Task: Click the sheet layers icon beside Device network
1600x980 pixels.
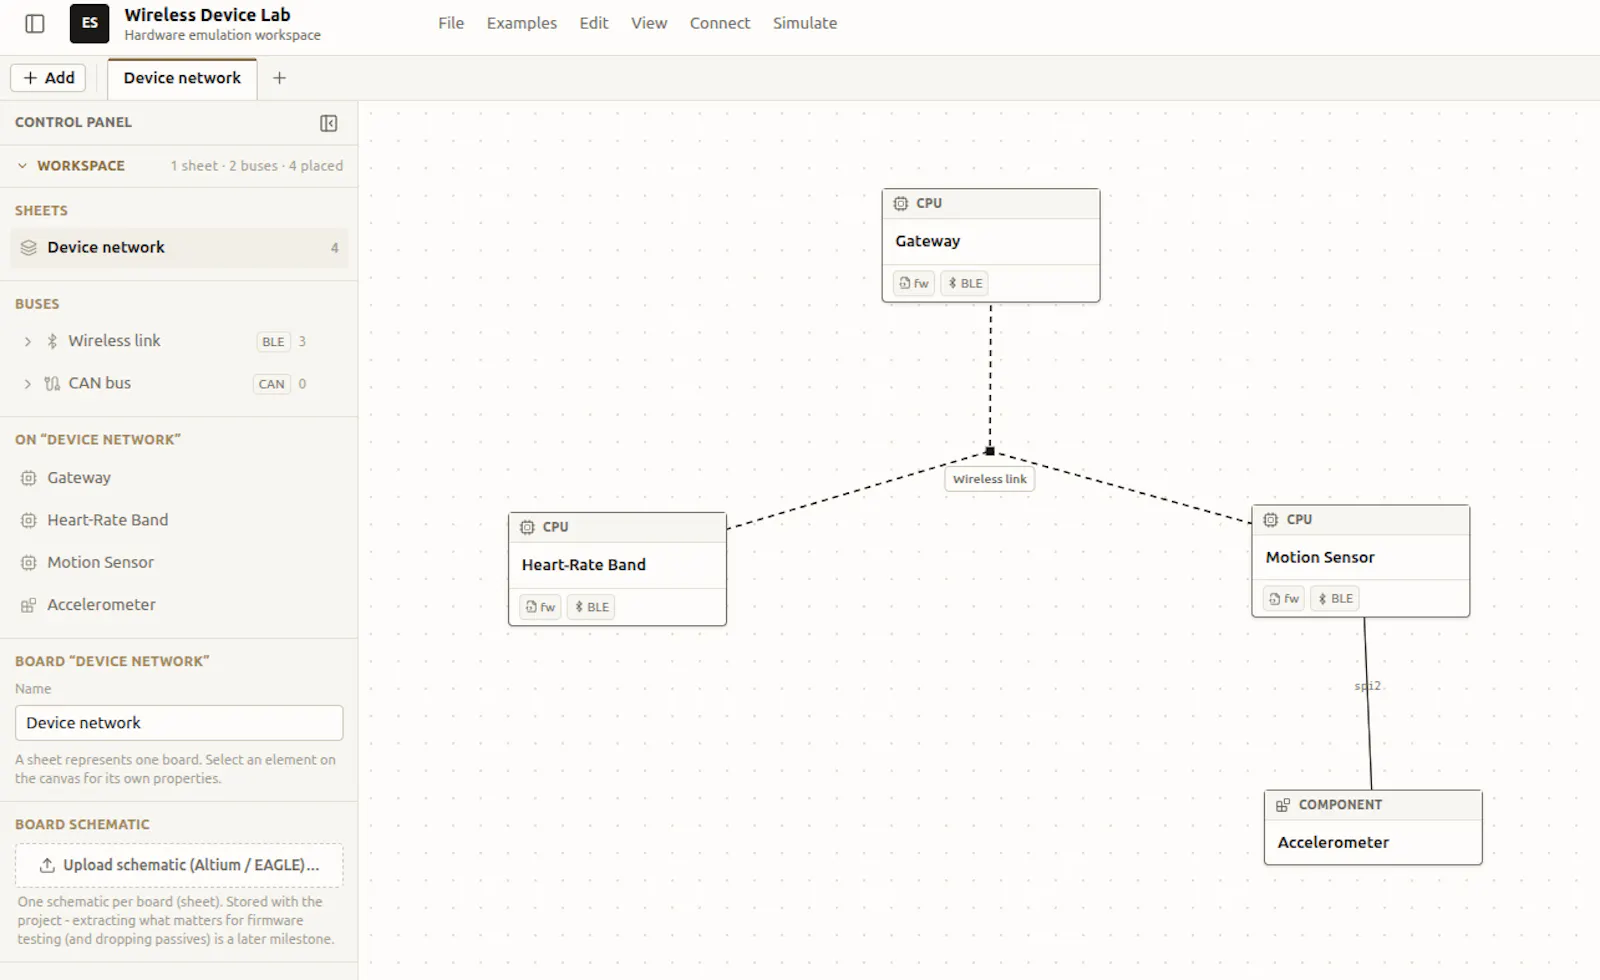Action: (29, 248)
